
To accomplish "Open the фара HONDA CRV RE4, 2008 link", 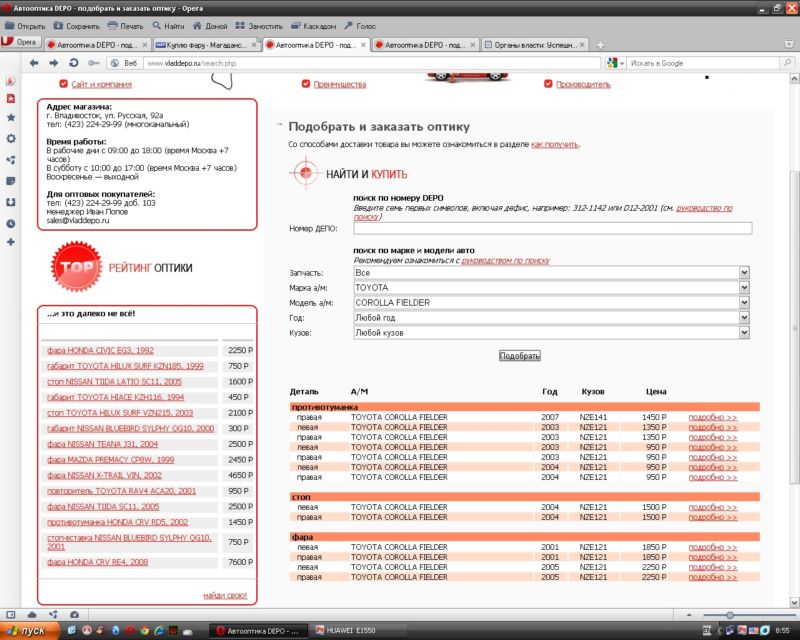I will [x=97, y=562].
